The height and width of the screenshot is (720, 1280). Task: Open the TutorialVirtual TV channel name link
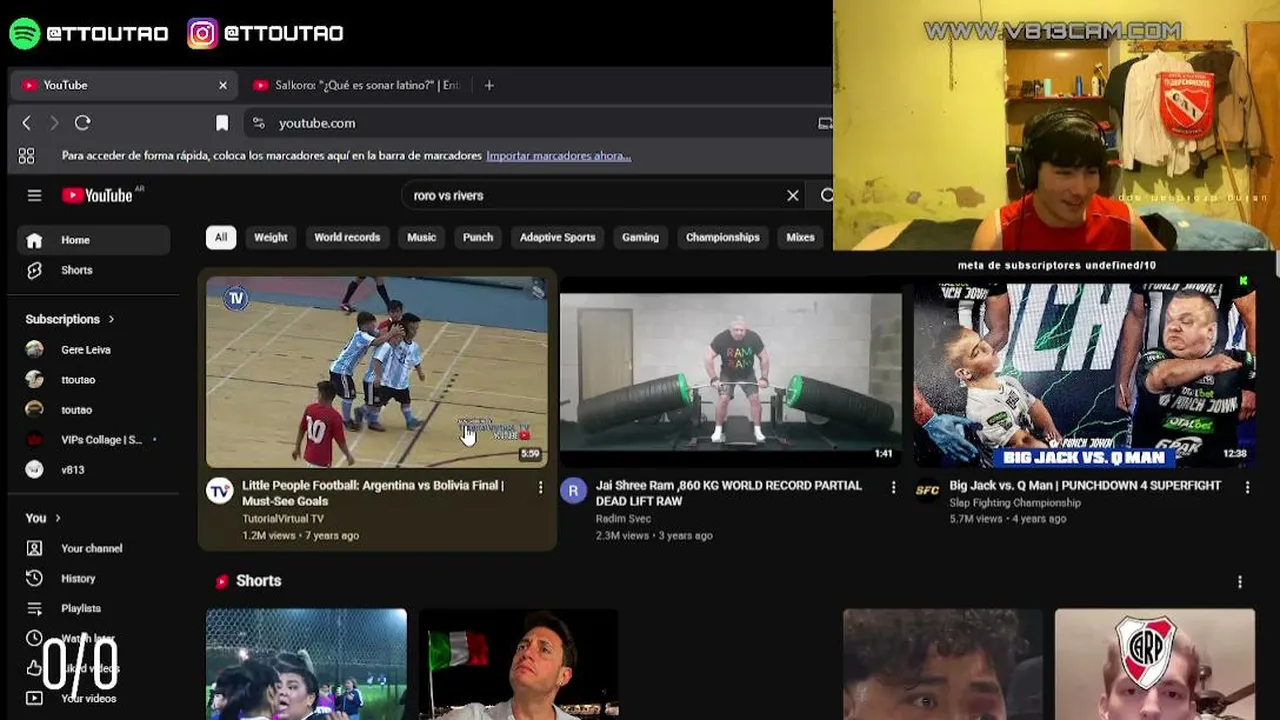[283, 519]
